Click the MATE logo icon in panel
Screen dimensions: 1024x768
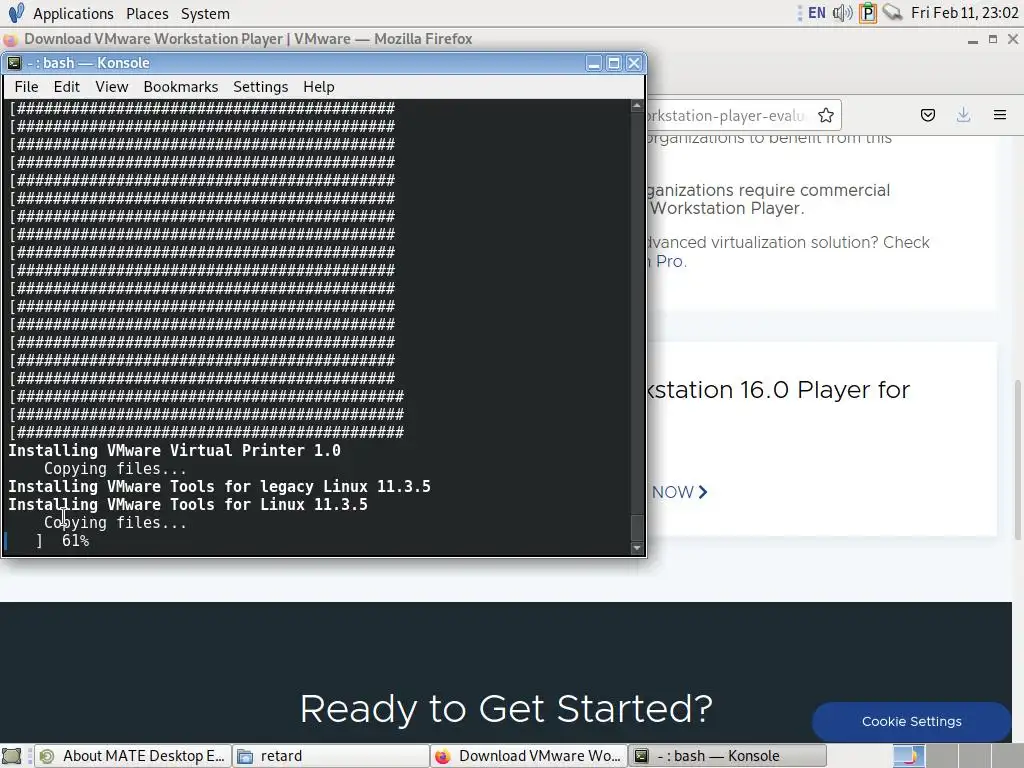point(16,13)
